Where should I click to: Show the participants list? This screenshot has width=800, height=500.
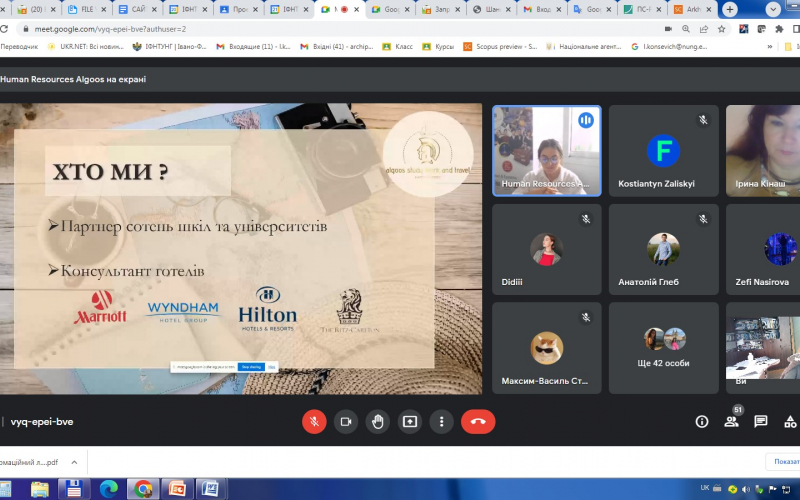[x=731, y=421]
